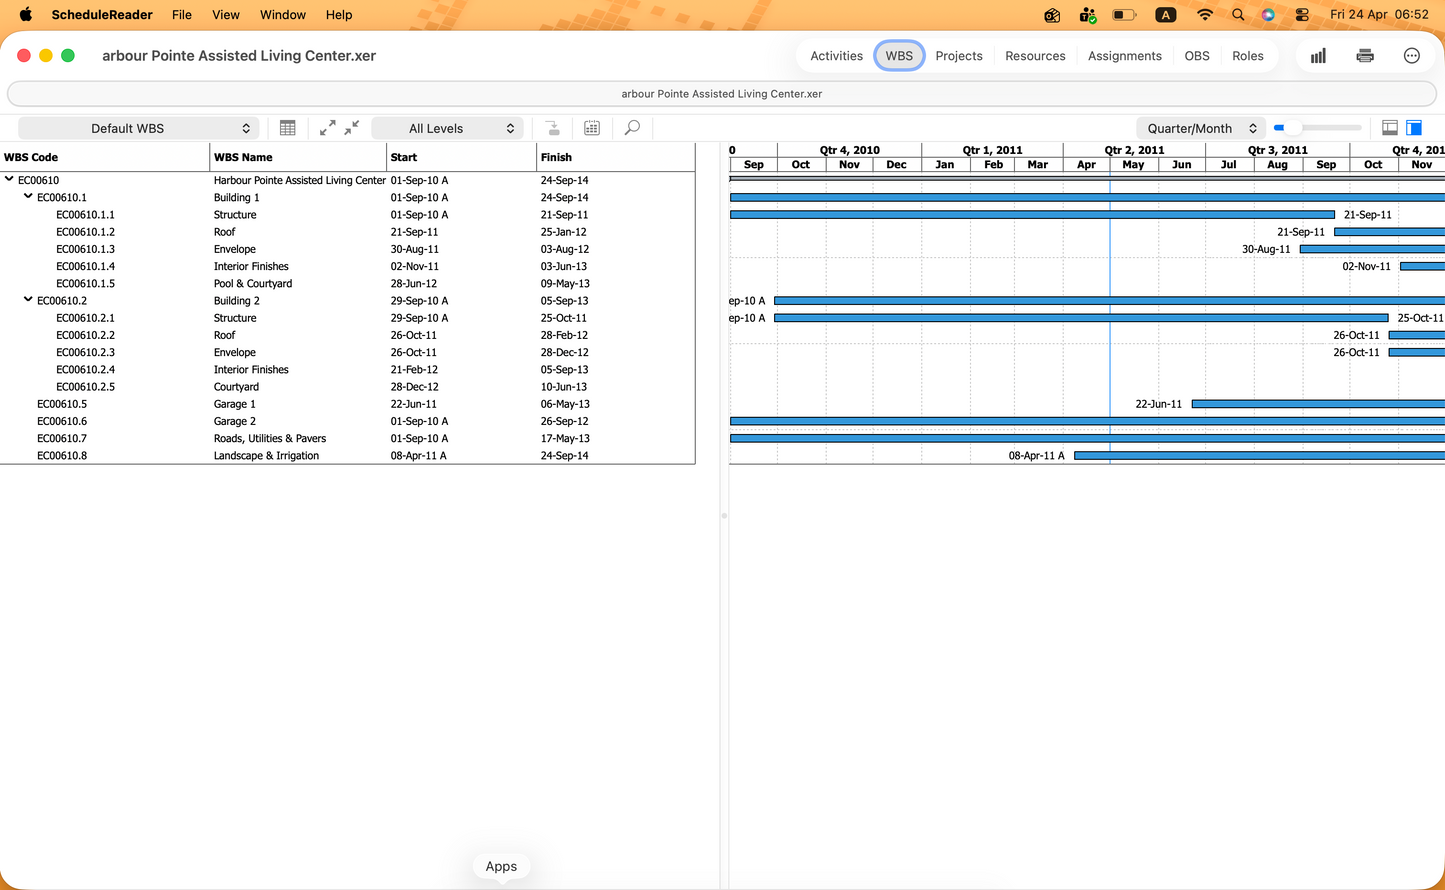The image size is (1445, 890).
Task: Open Control Center in menu bar
Action: (1302, 15)
